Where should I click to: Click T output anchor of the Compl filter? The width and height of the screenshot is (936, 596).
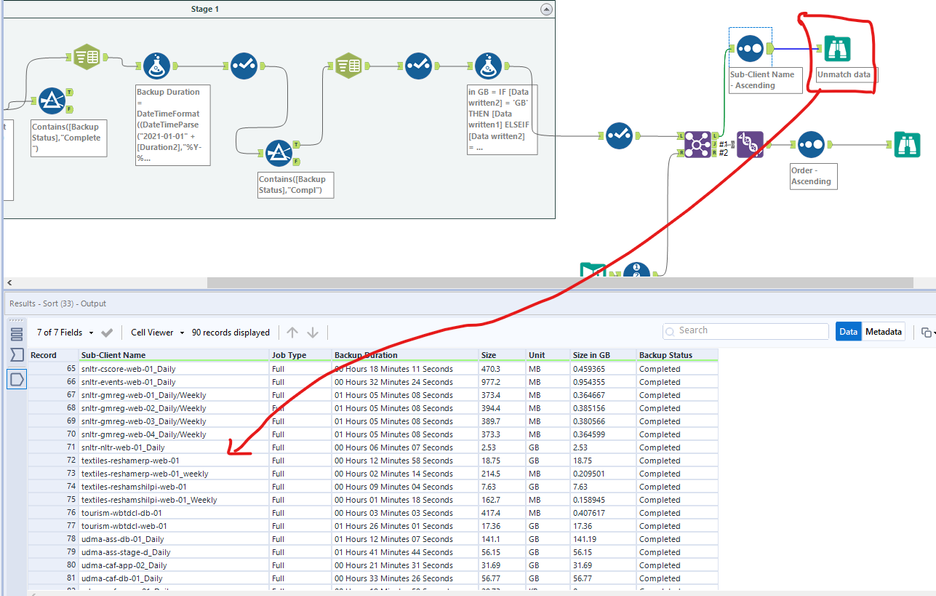click(x=296, y=145)
